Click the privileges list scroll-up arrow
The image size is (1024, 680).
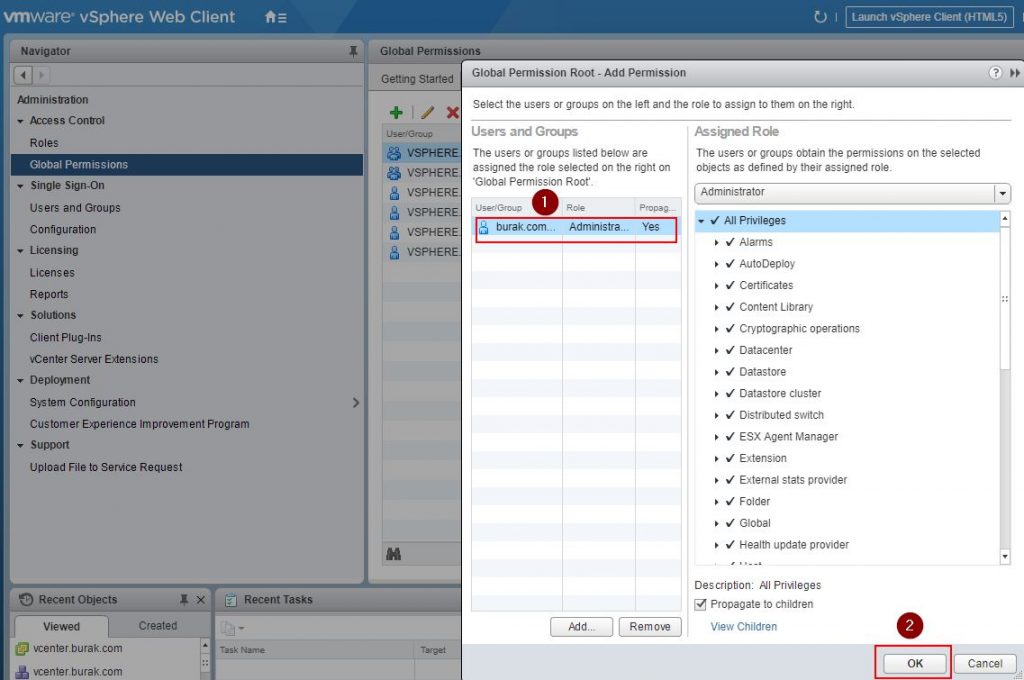coord(1004,218)
